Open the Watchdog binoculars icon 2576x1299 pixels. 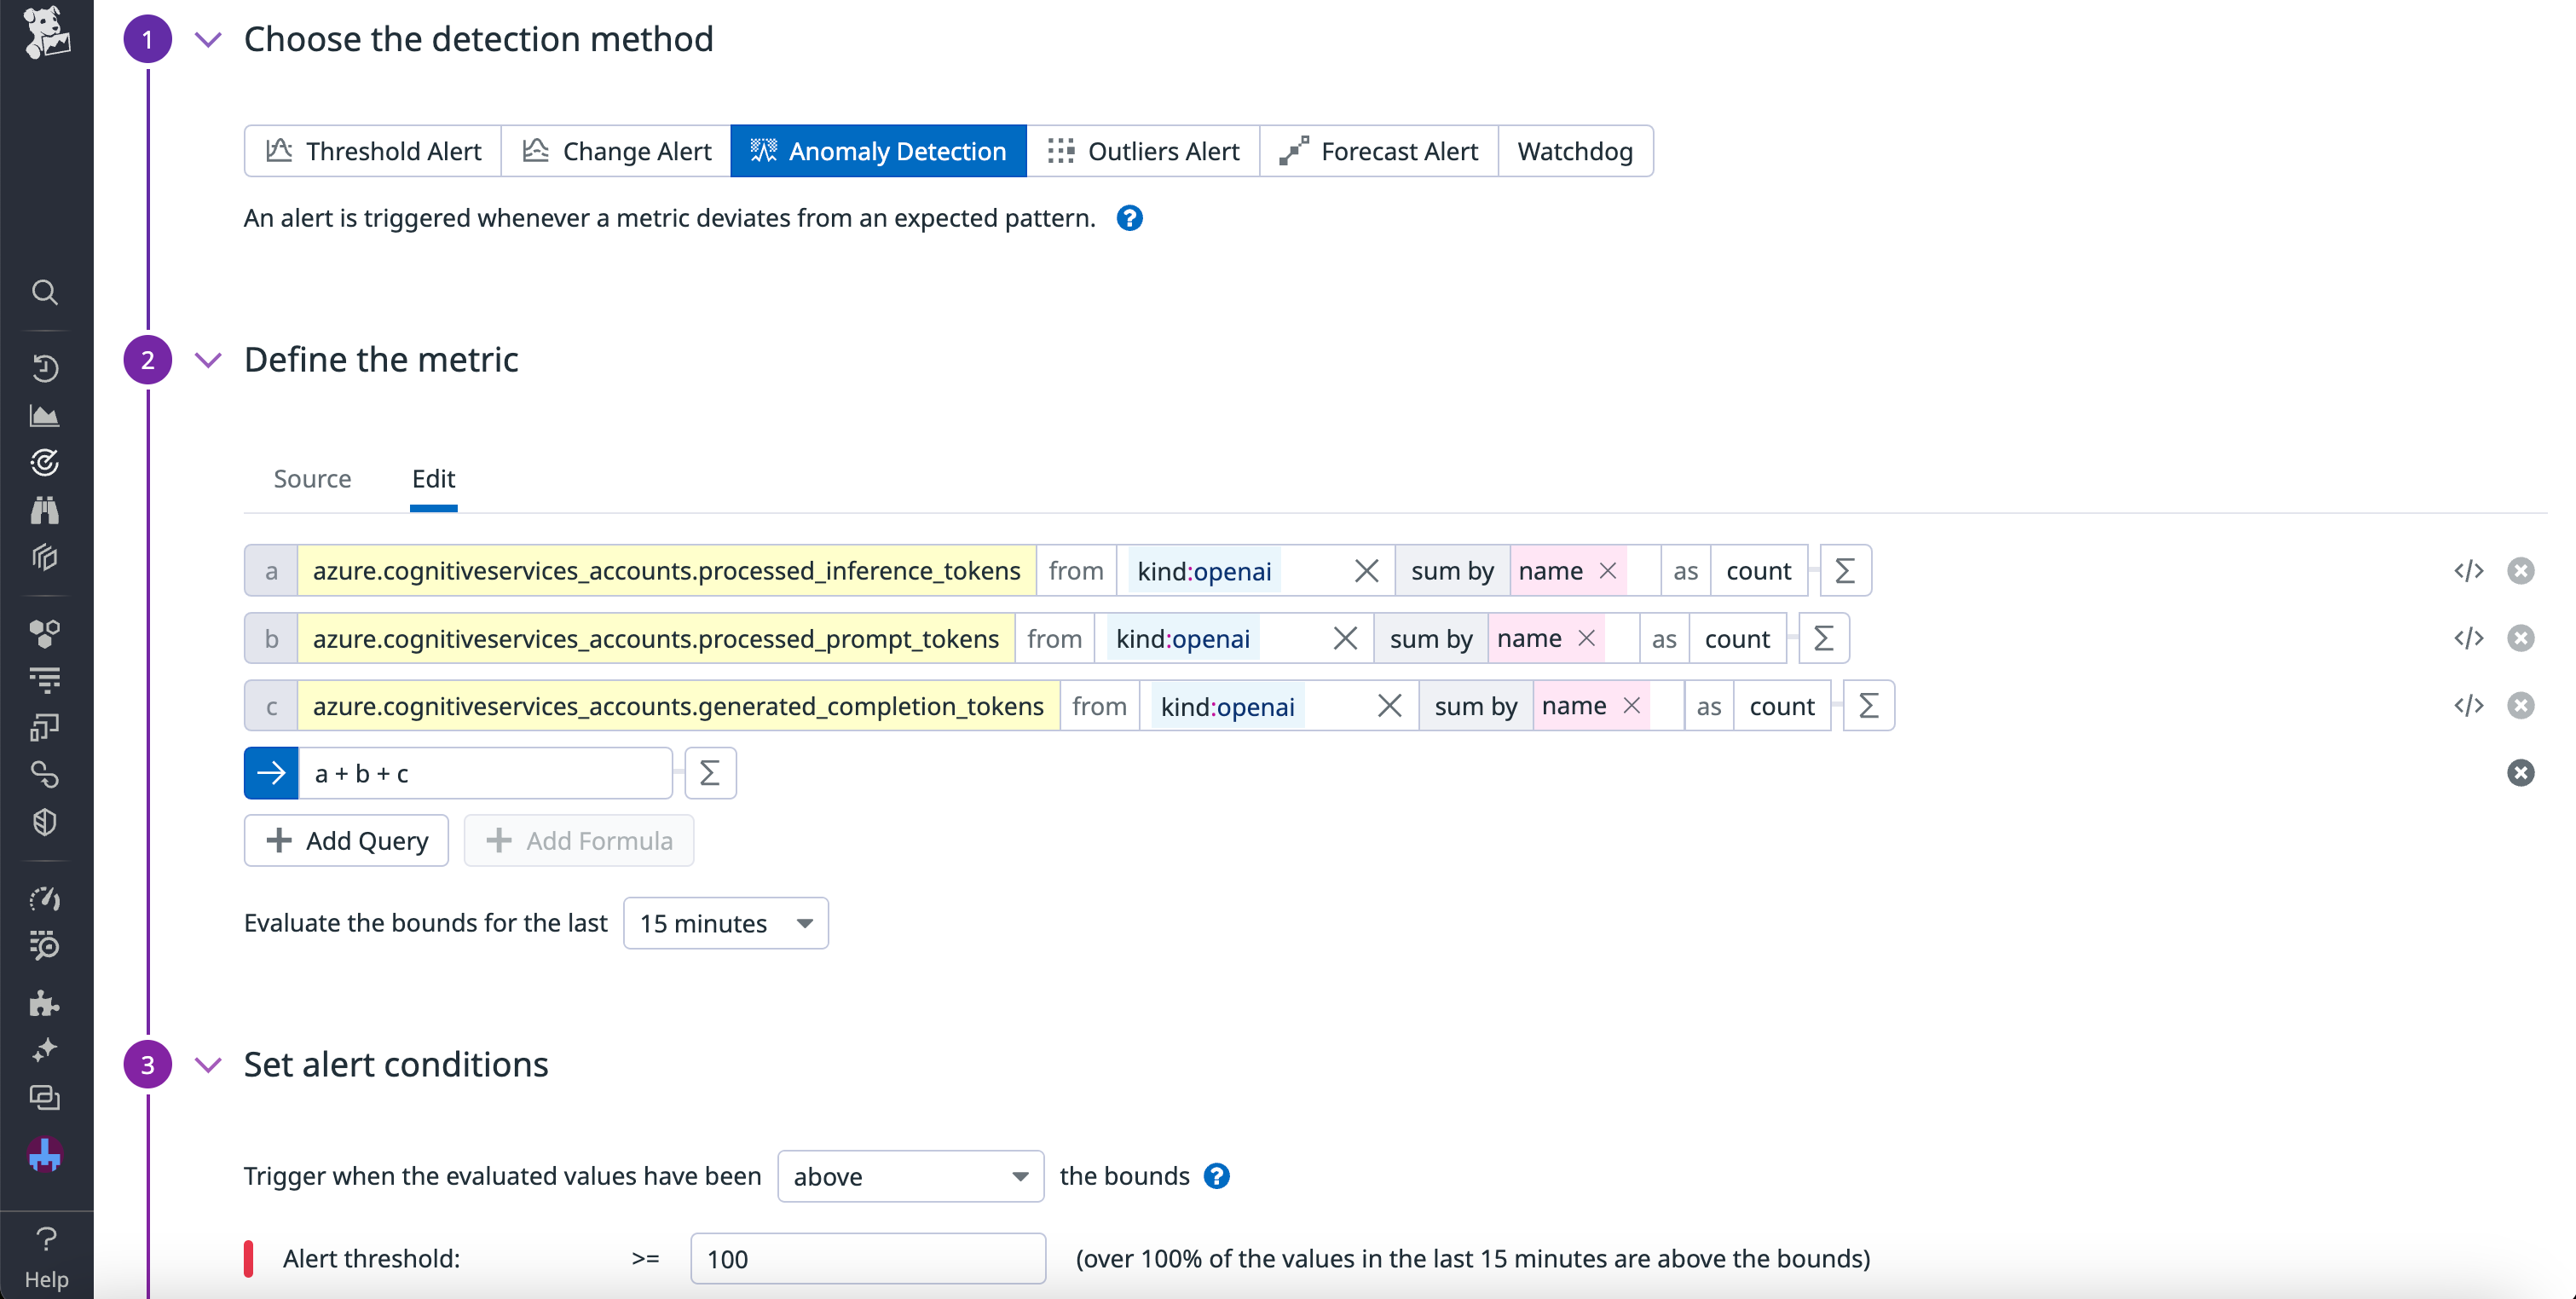[45, 510]
